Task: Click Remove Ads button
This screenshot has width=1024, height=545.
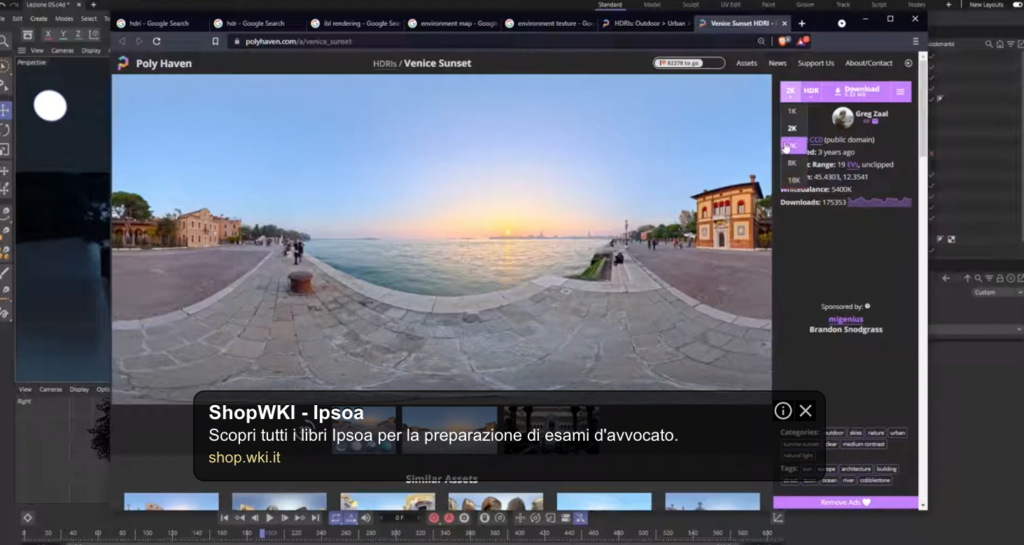Action: coord(845,502)
